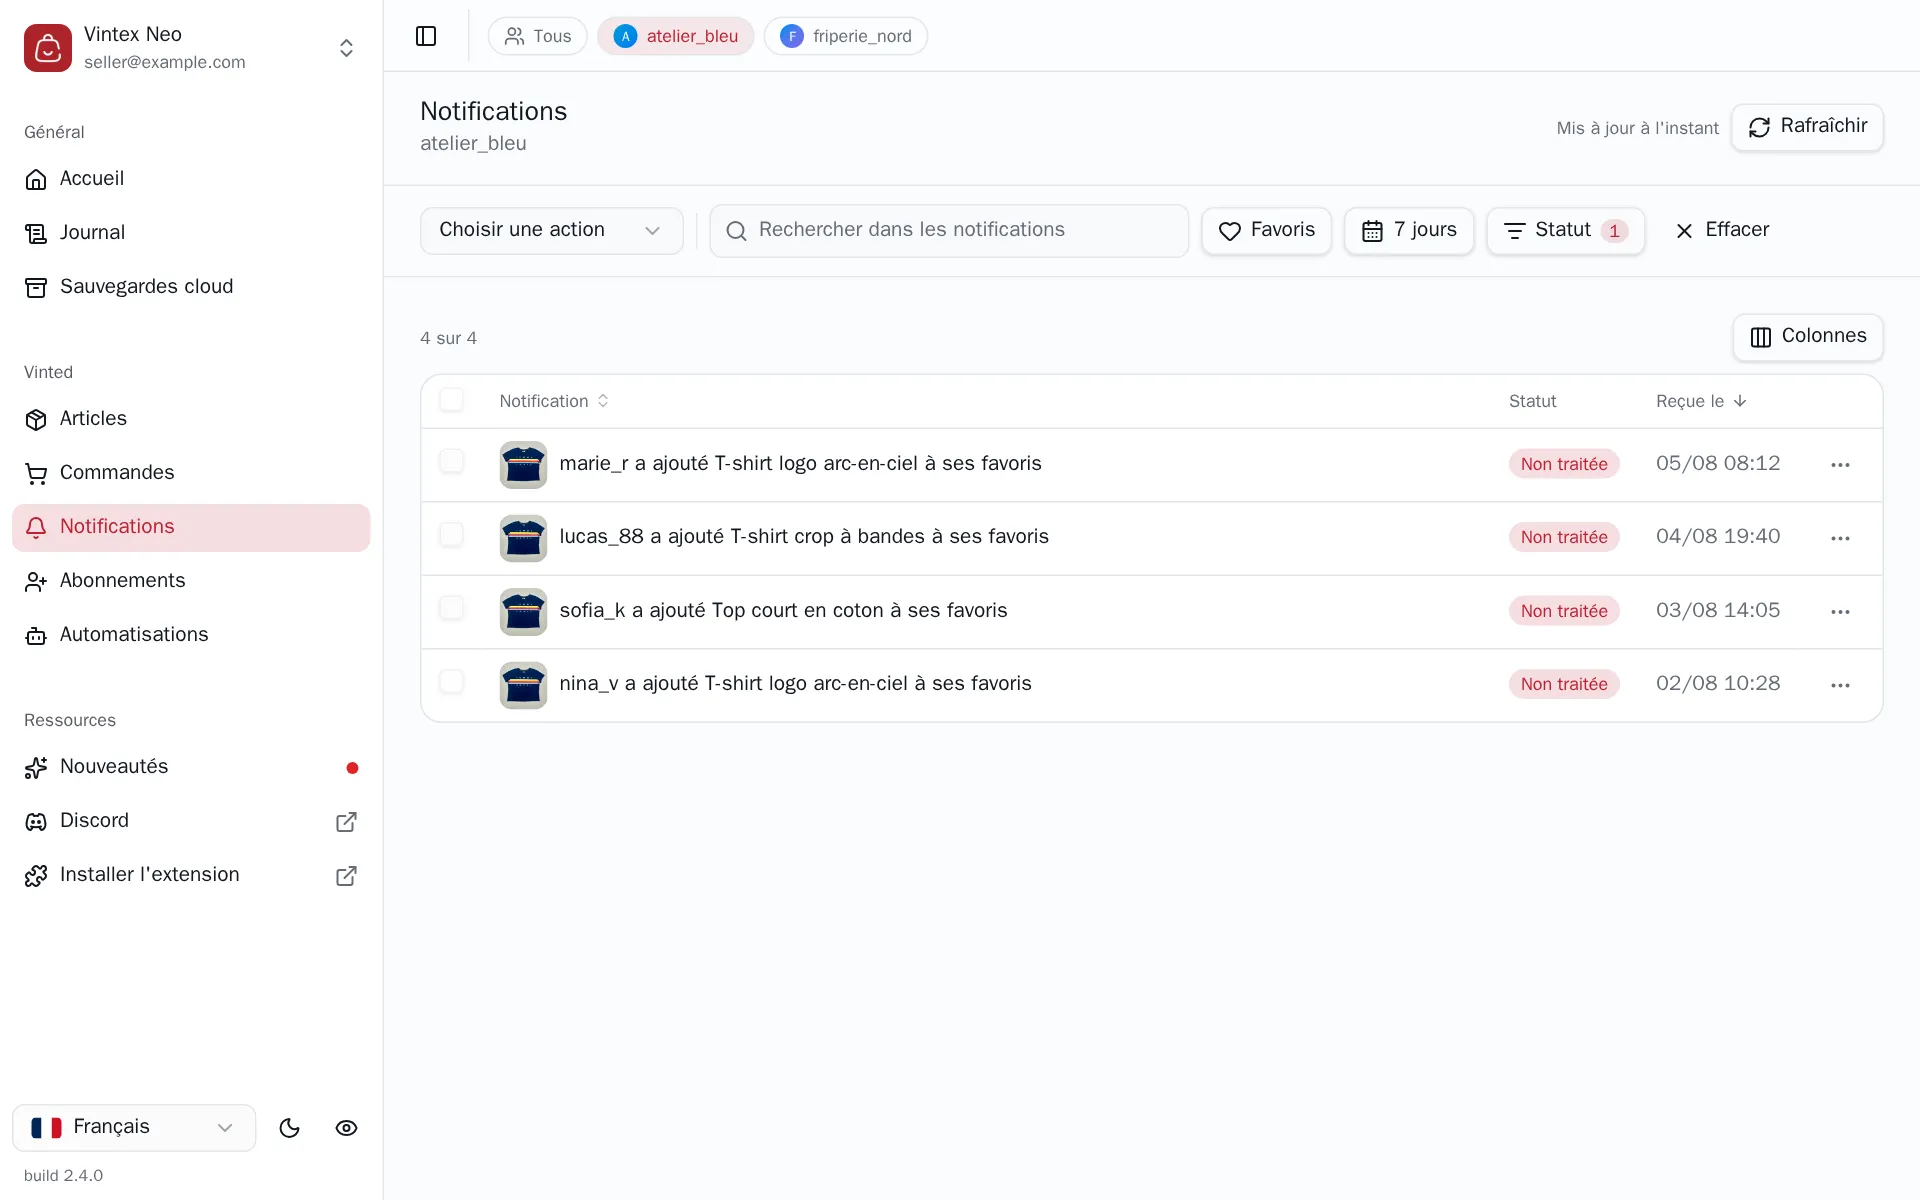Select the atelier_bleu account tab
Screen dimensions: 1920x1200
point(676,36)
